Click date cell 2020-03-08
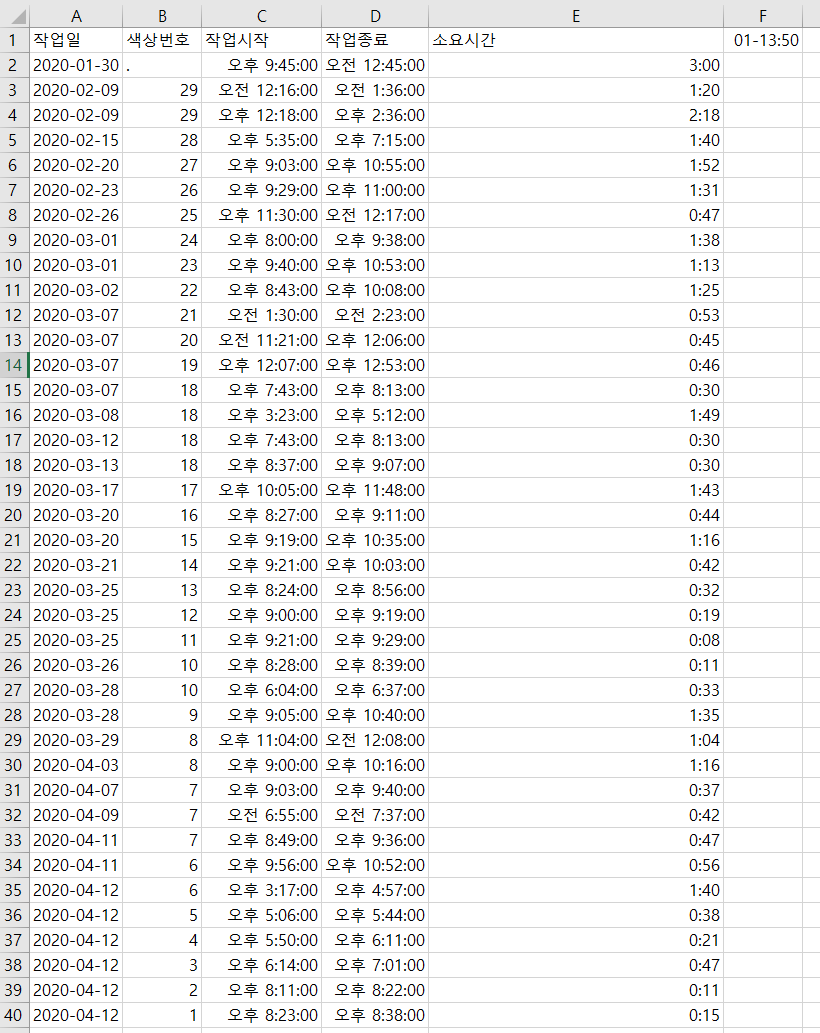Screen dimensions: 820x1033 click(x=76, y=415)
